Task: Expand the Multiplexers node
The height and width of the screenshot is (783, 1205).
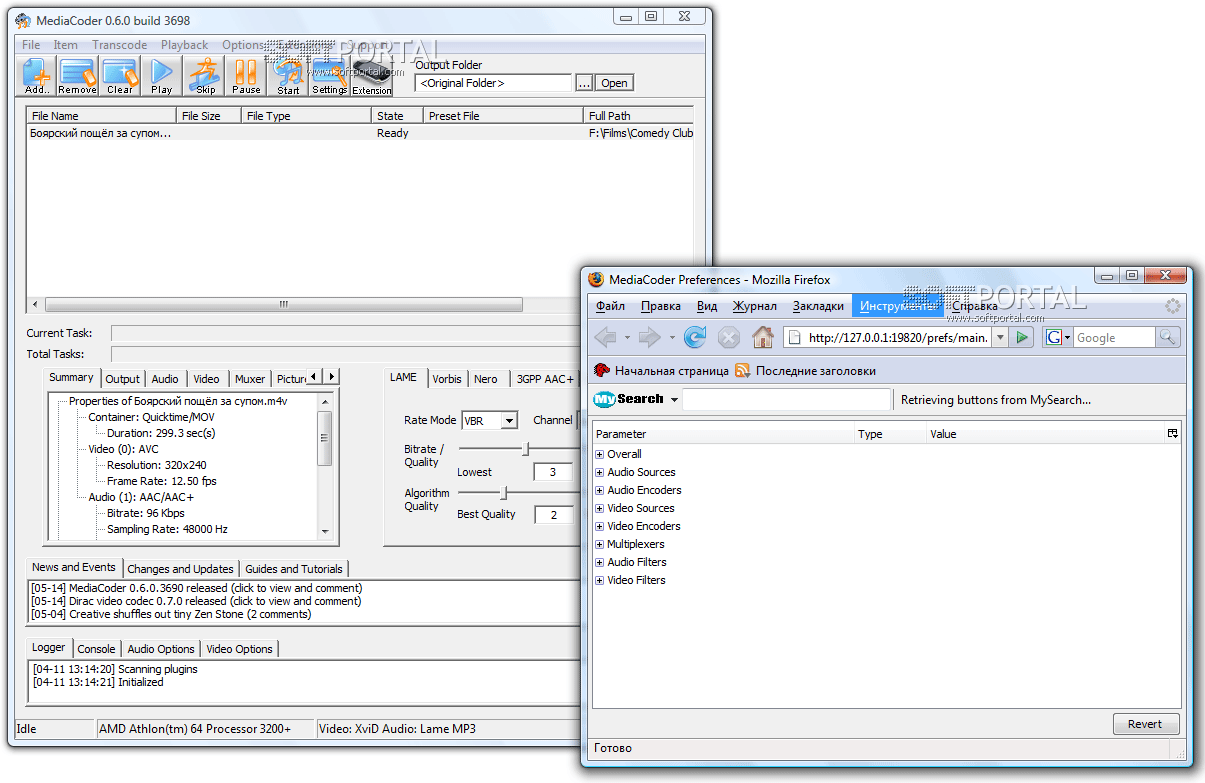Action: click(x=600, y=544)
